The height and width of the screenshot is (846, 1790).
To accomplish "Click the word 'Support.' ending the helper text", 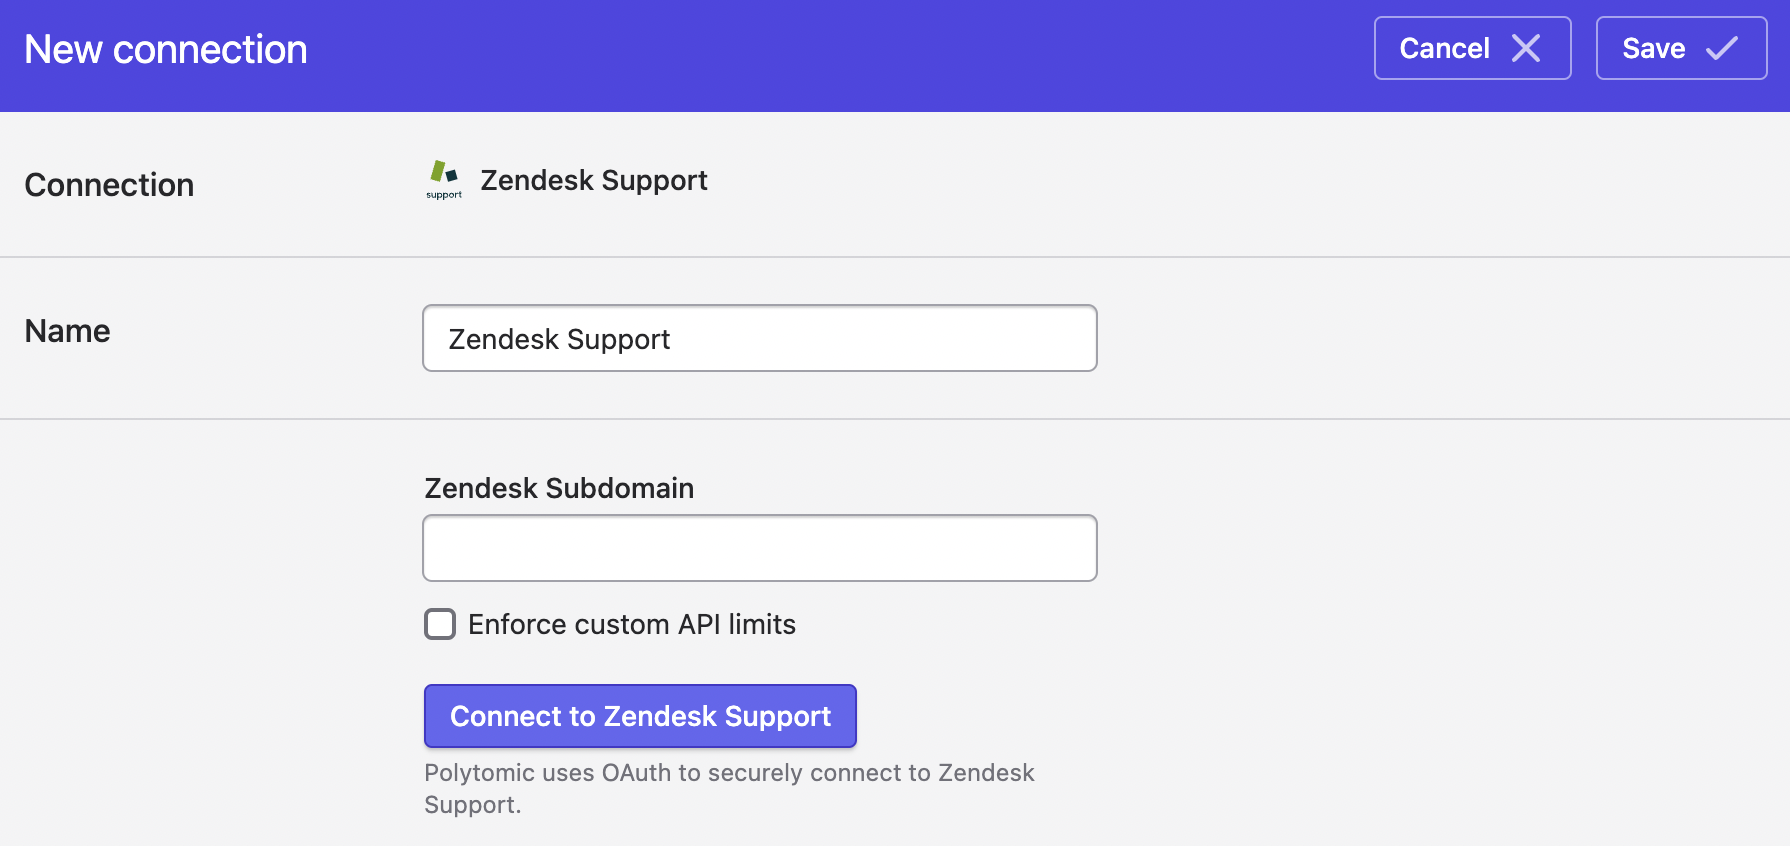I will click(473, 805).
